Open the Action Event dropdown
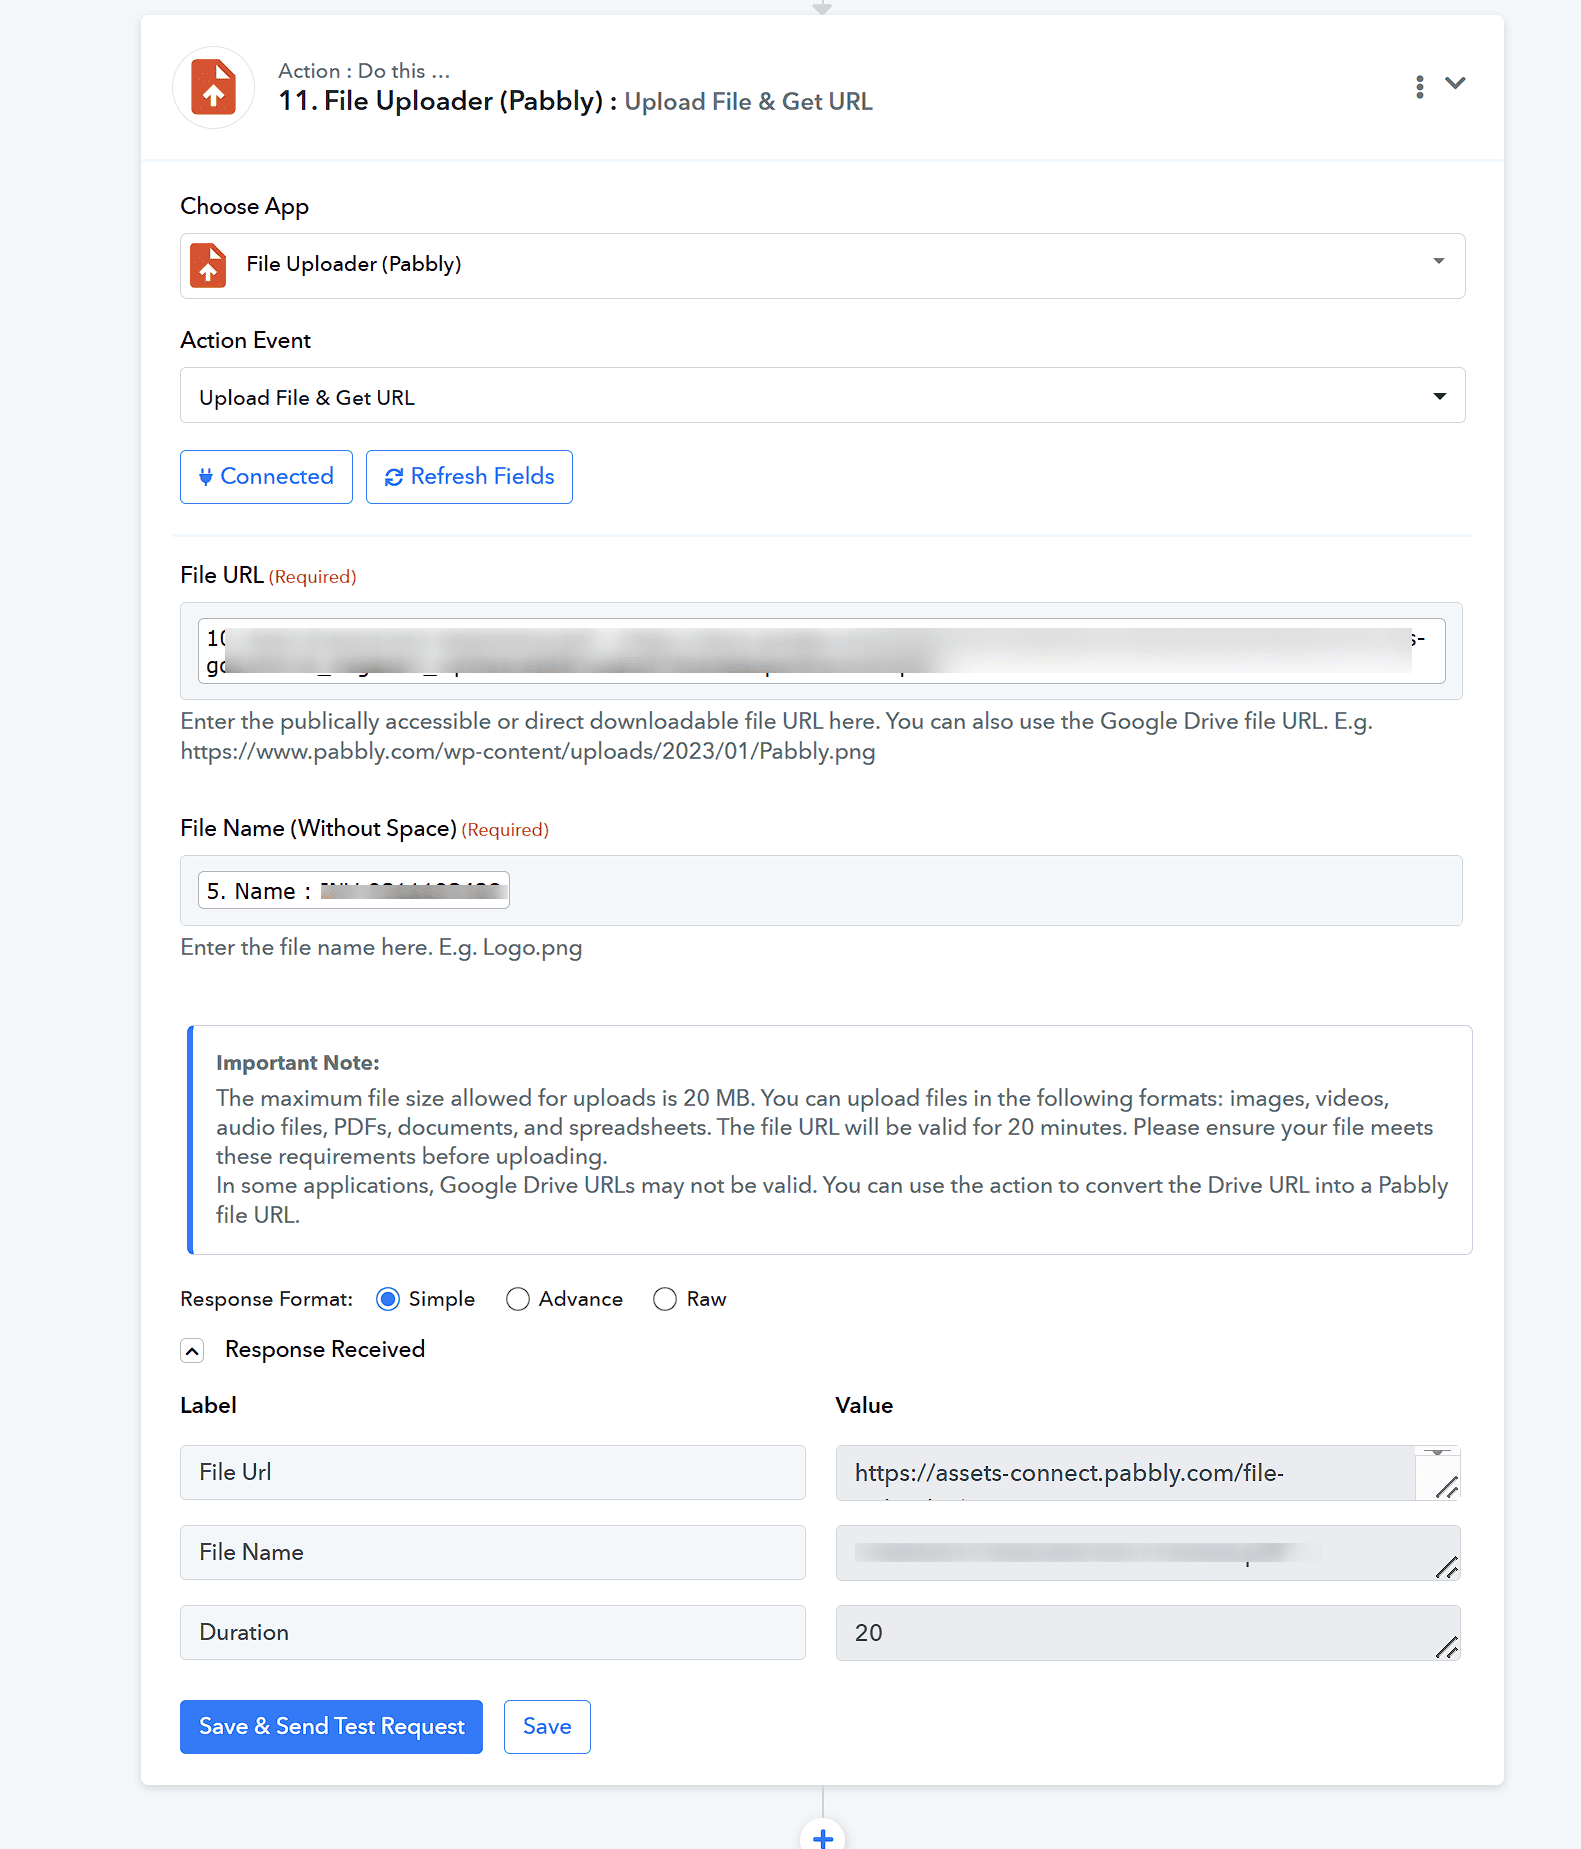 click(822, 396)
